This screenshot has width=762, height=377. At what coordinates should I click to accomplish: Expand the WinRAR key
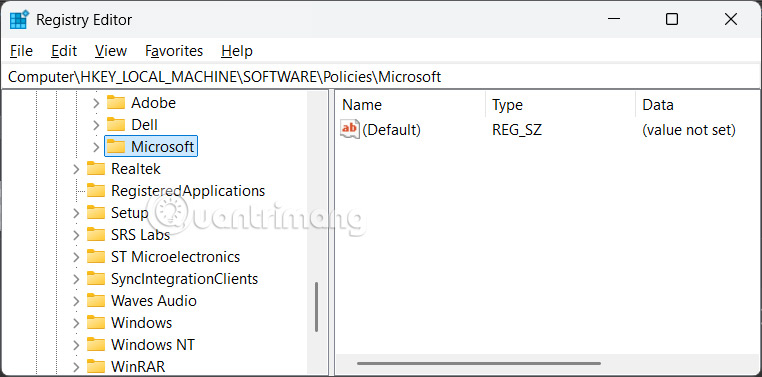pos(76,367)
